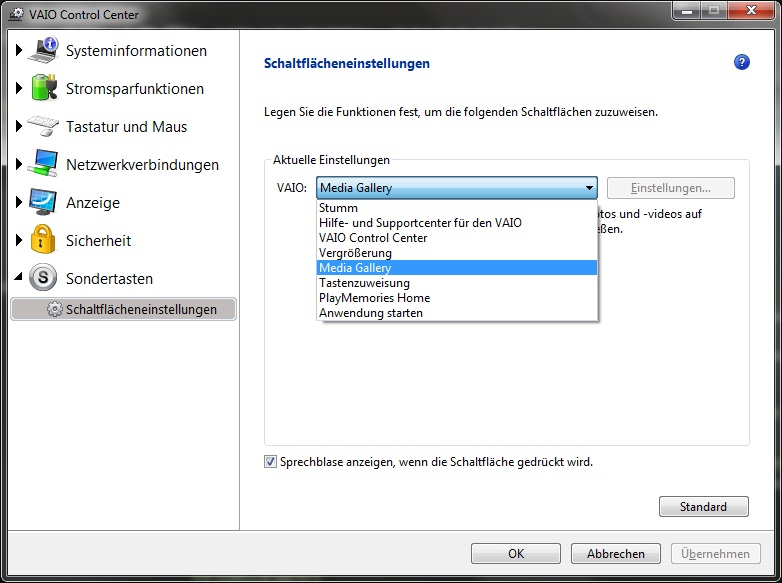Uncheck Sprechblase anzeigen checkbox

coord(270,462)
